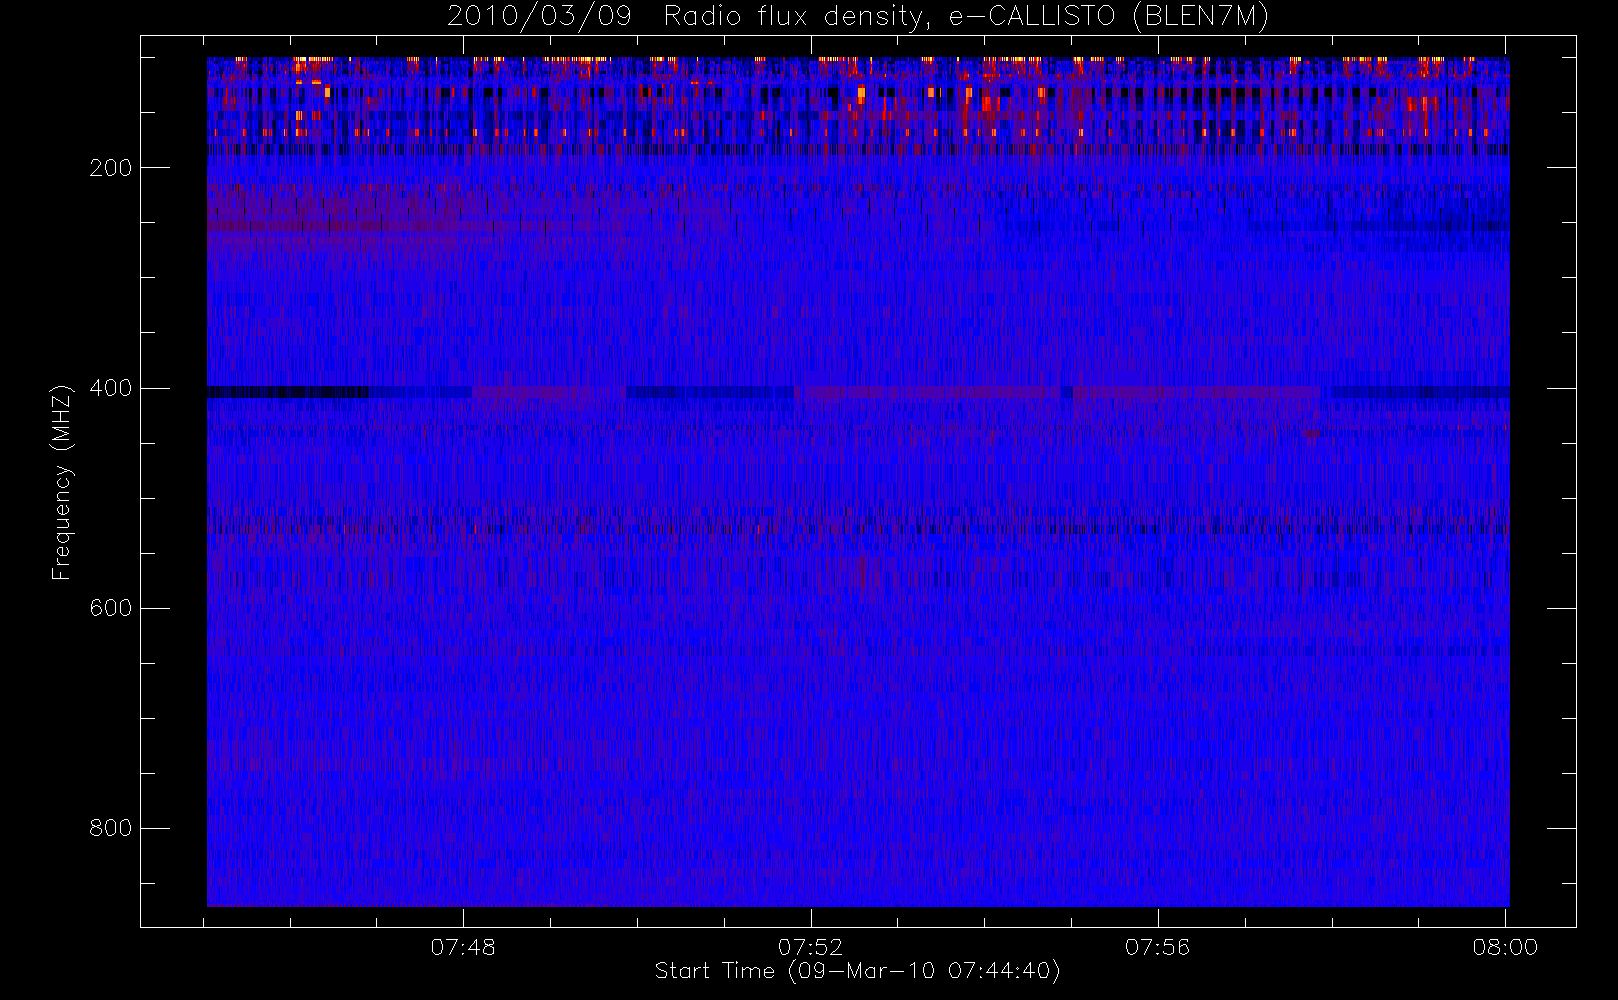The height and width of the screenshot is (1000, 1618).
Task: Click the '200' frequency tick label
Action: point(111,168)
